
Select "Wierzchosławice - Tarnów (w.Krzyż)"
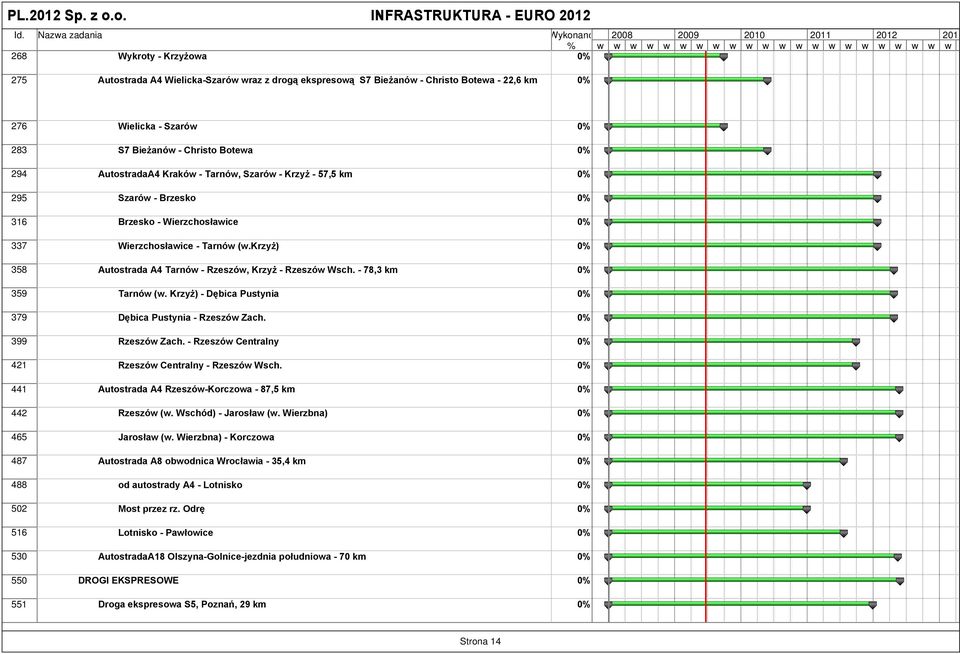coord(198,246)
